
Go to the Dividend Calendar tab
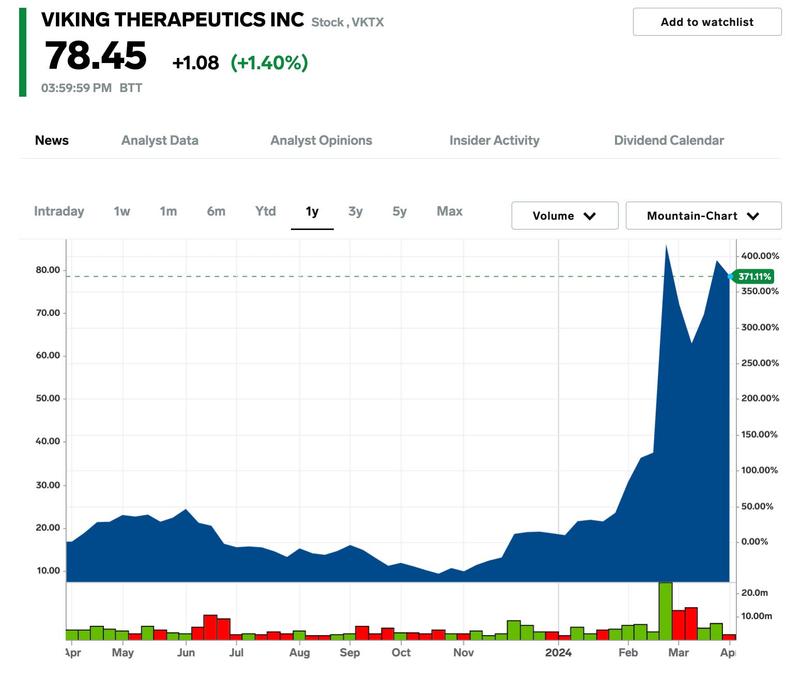click(669, 140)
